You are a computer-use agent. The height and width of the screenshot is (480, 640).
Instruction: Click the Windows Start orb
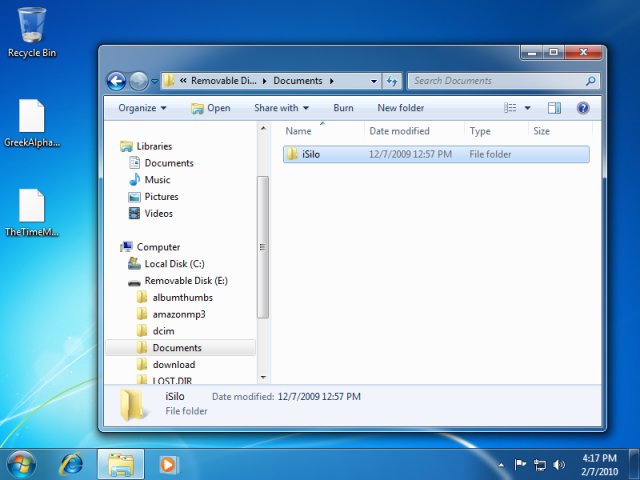point(21,464)
